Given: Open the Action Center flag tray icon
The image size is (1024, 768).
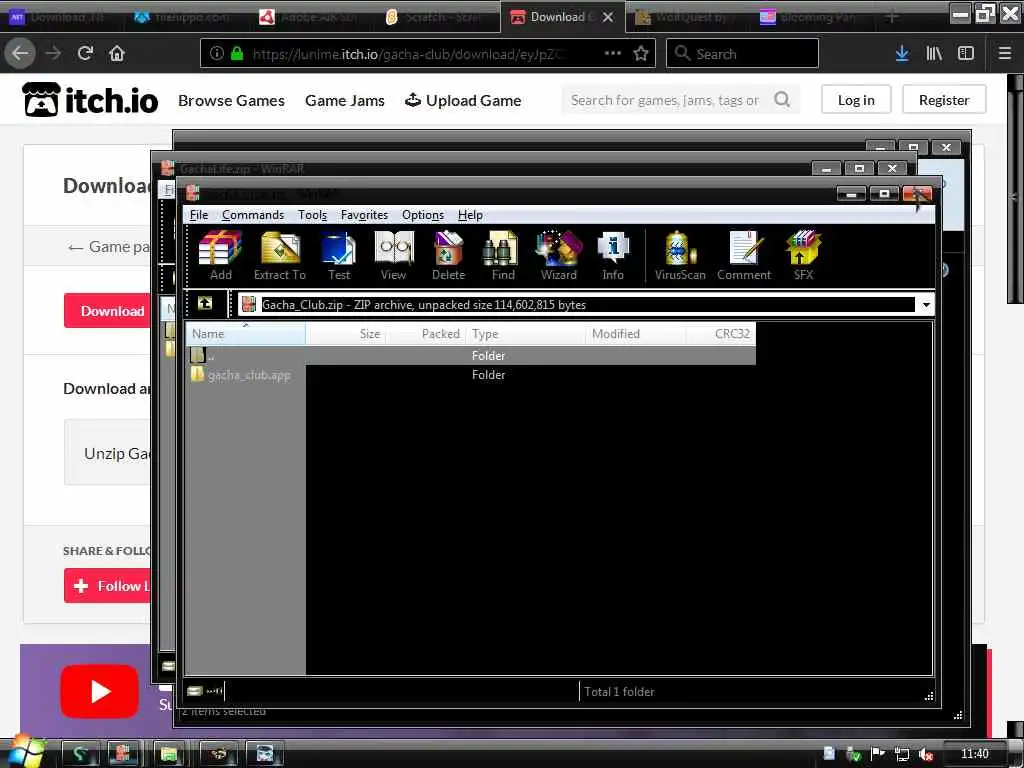Looking at the screenshot, I should [878, 754].
